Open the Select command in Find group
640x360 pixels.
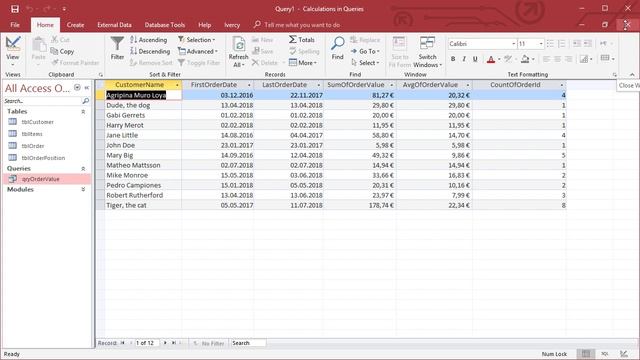tap(365, 63)
